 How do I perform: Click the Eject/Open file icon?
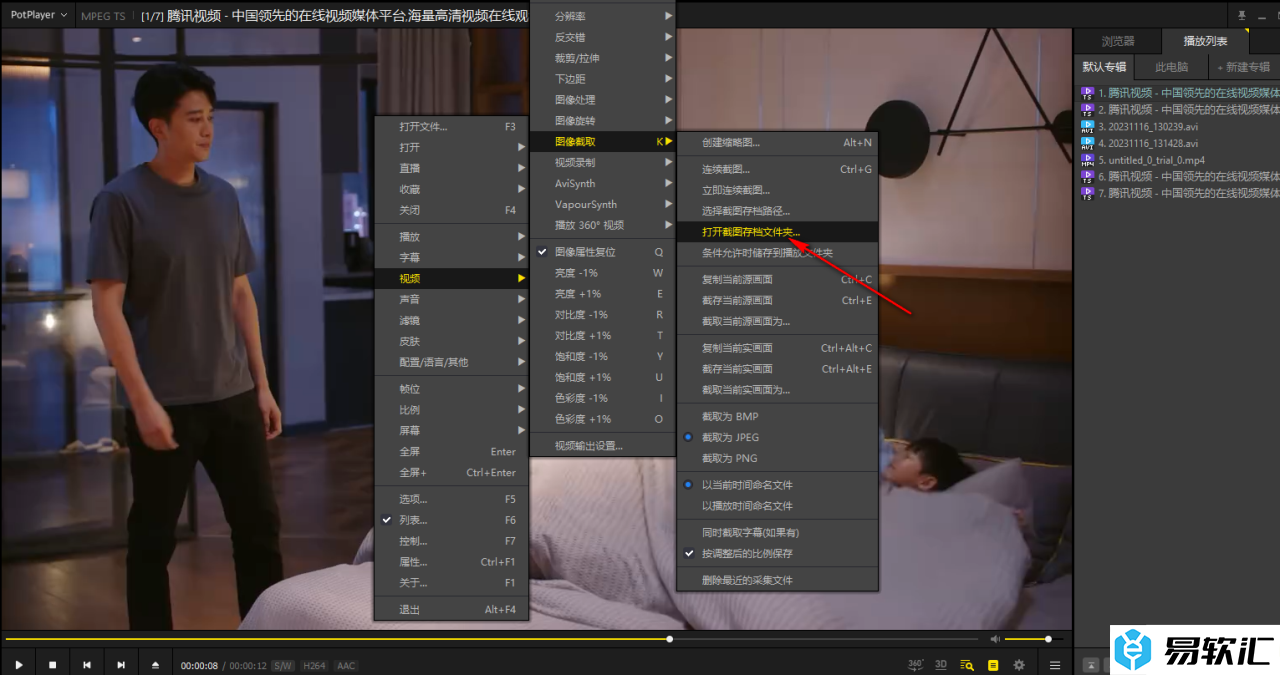[x=155, y=665]
